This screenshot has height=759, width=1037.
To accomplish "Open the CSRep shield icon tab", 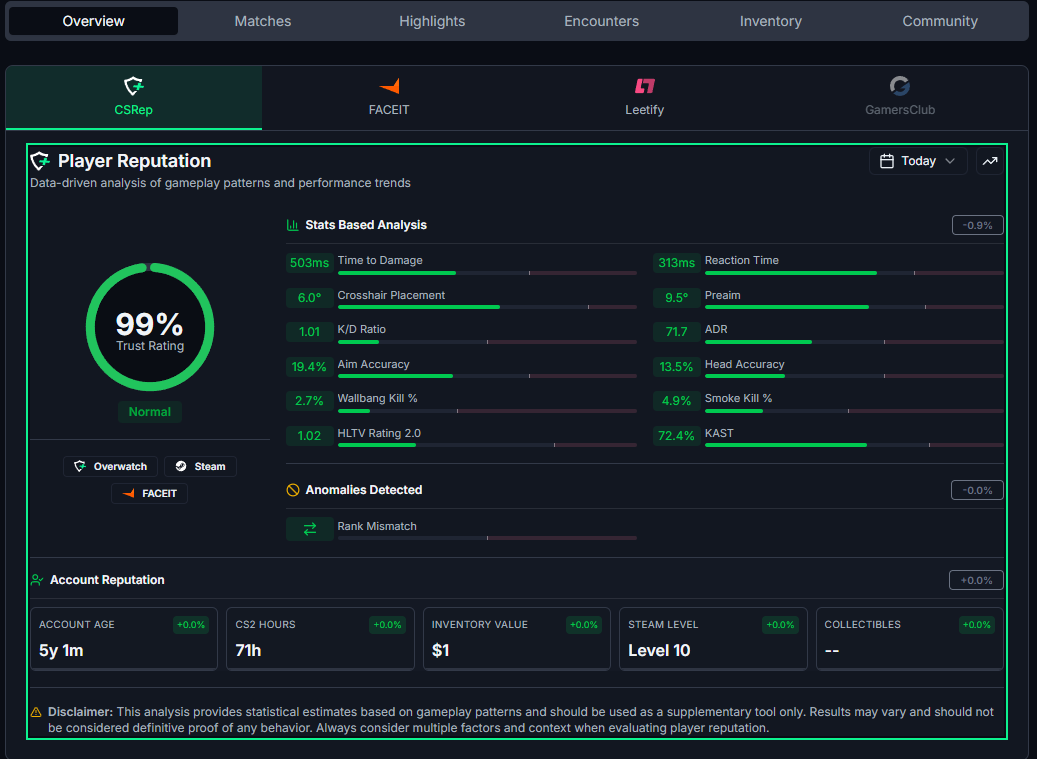I will tap(134, 85).
